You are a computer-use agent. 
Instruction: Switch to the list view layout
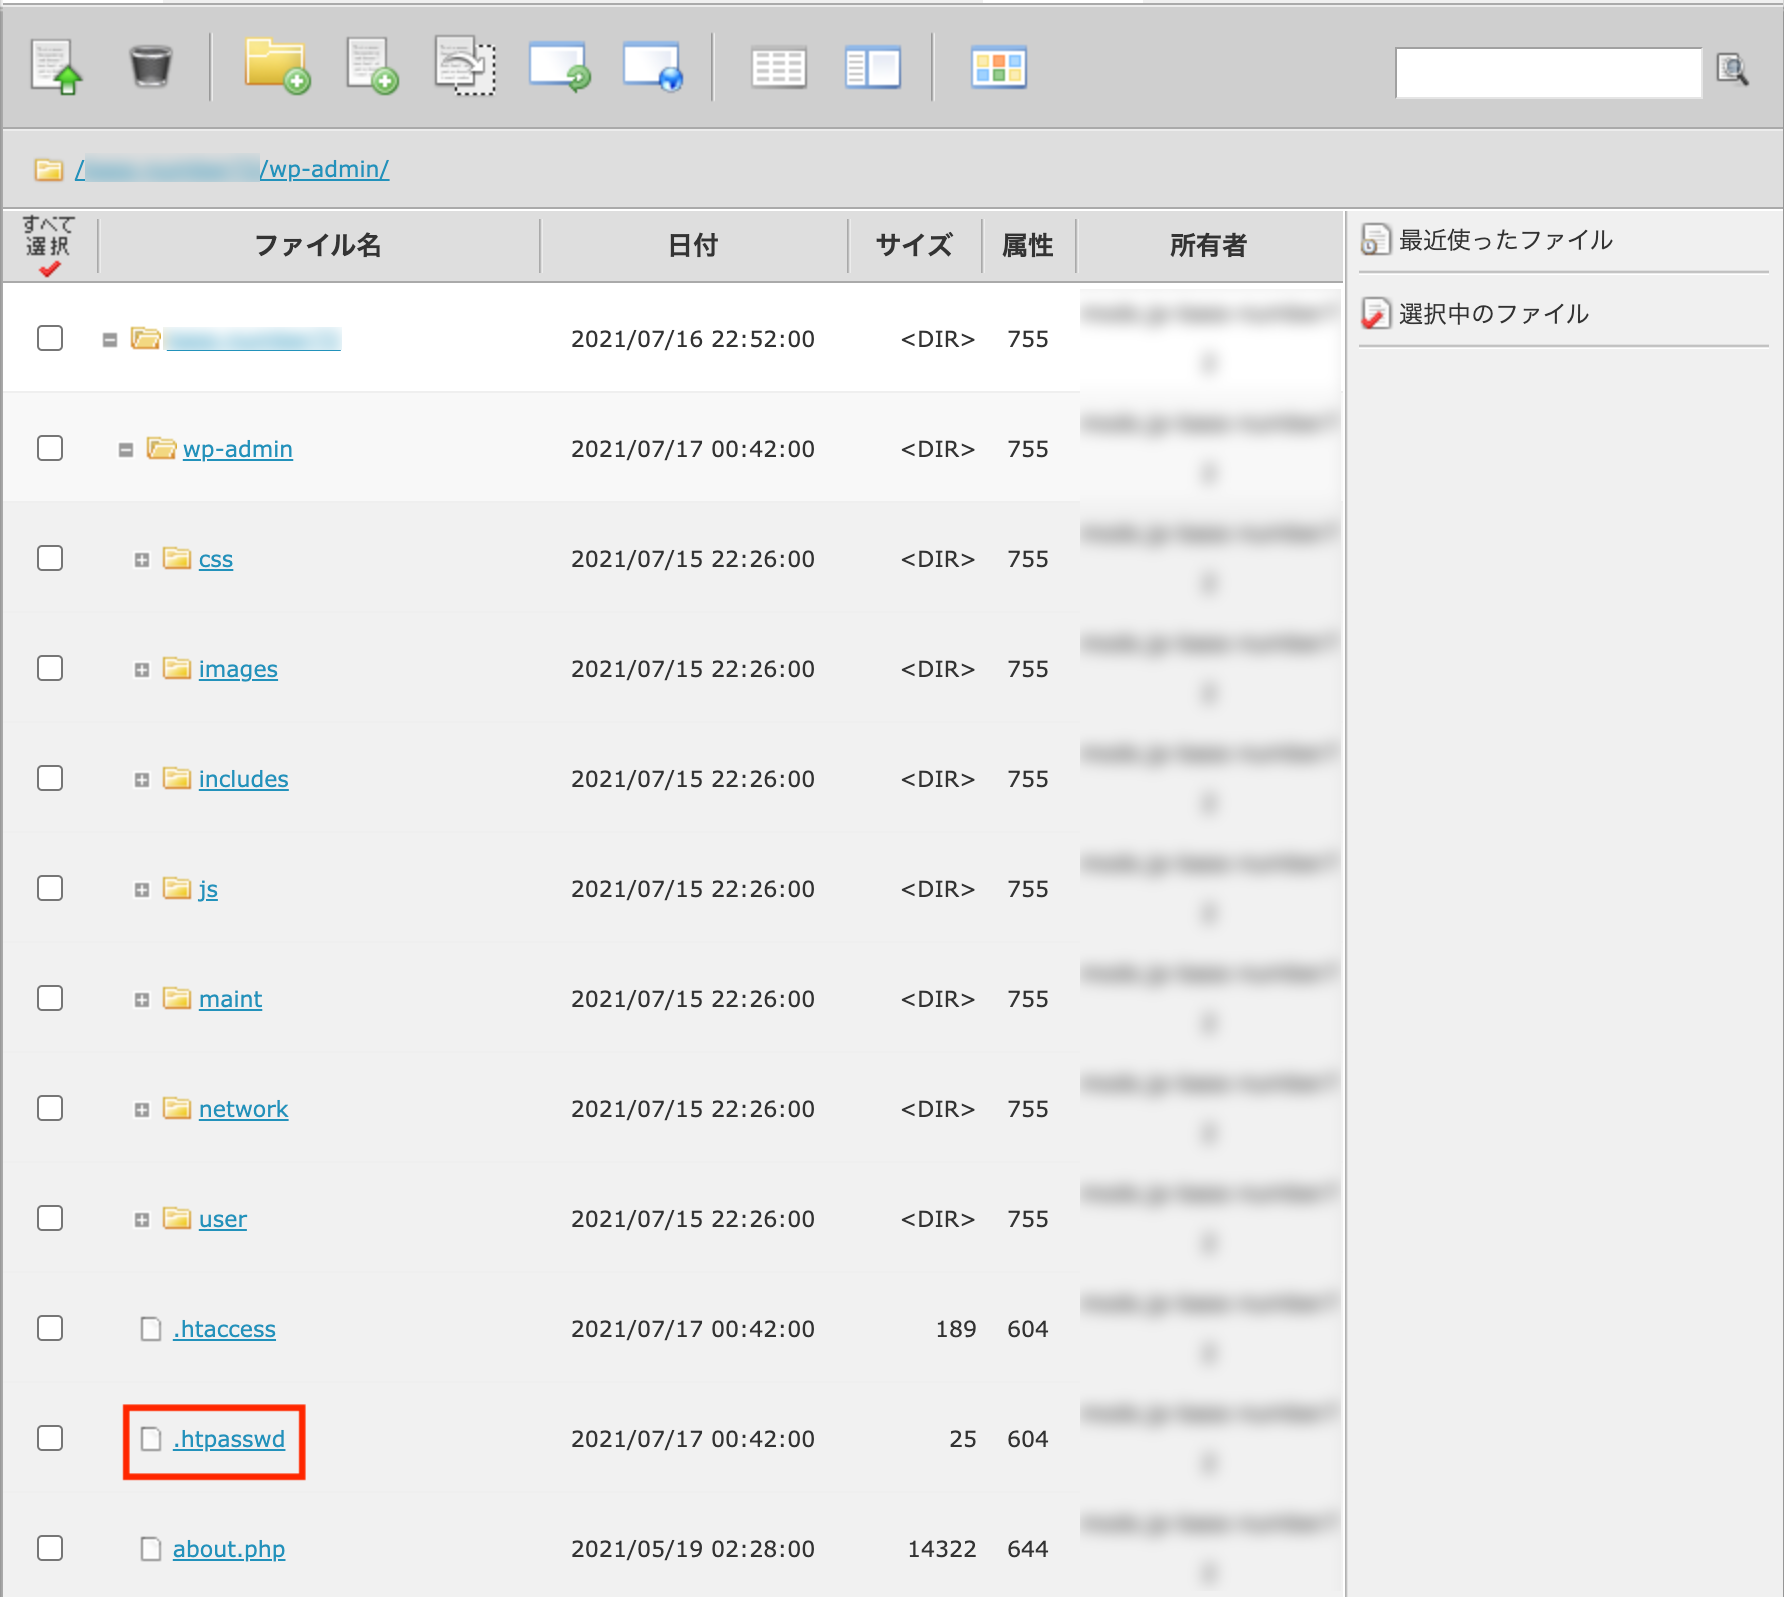tap(778, 68)
